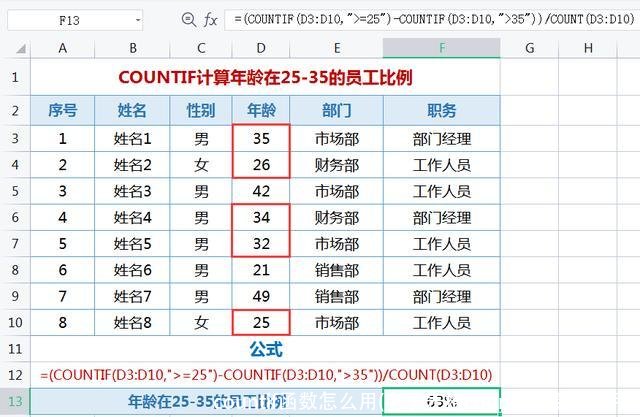The image size is (640, 417).
Task: Select row 8 header
Action: (x=15, y=270)
